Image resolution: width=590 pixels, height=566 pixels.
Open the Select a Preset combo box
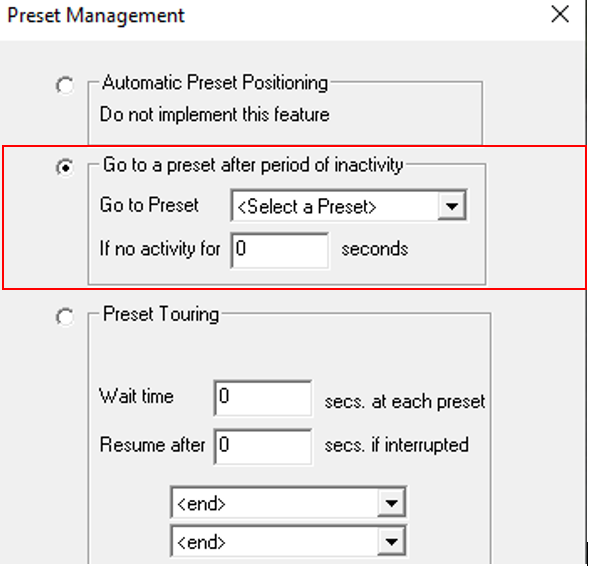(x=349, y=206)
